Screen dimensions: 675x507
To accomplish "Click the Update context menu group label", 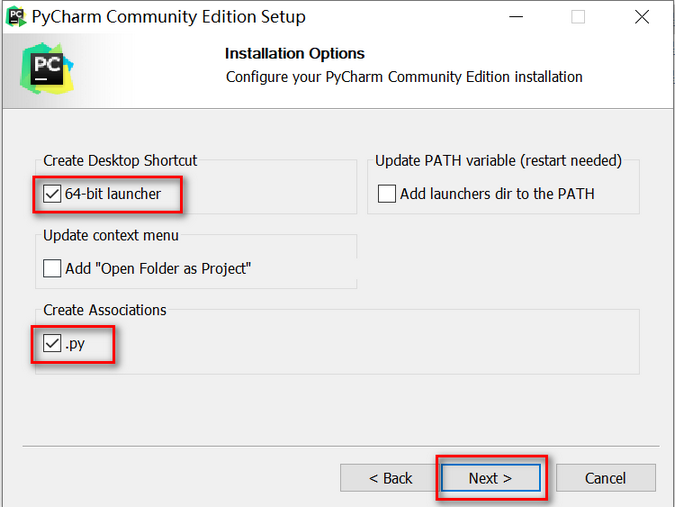I will [x=111, y=235].
